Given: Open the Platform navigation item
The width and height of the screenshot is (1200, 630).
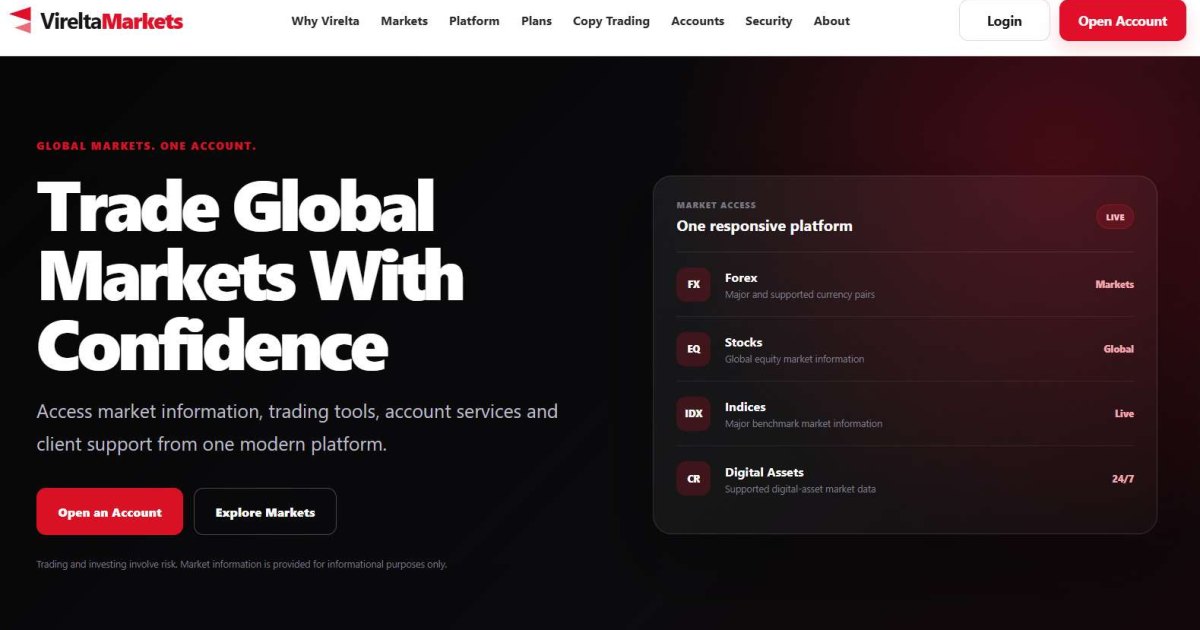Looking at the screenshot, I should [x=474, y=21].
